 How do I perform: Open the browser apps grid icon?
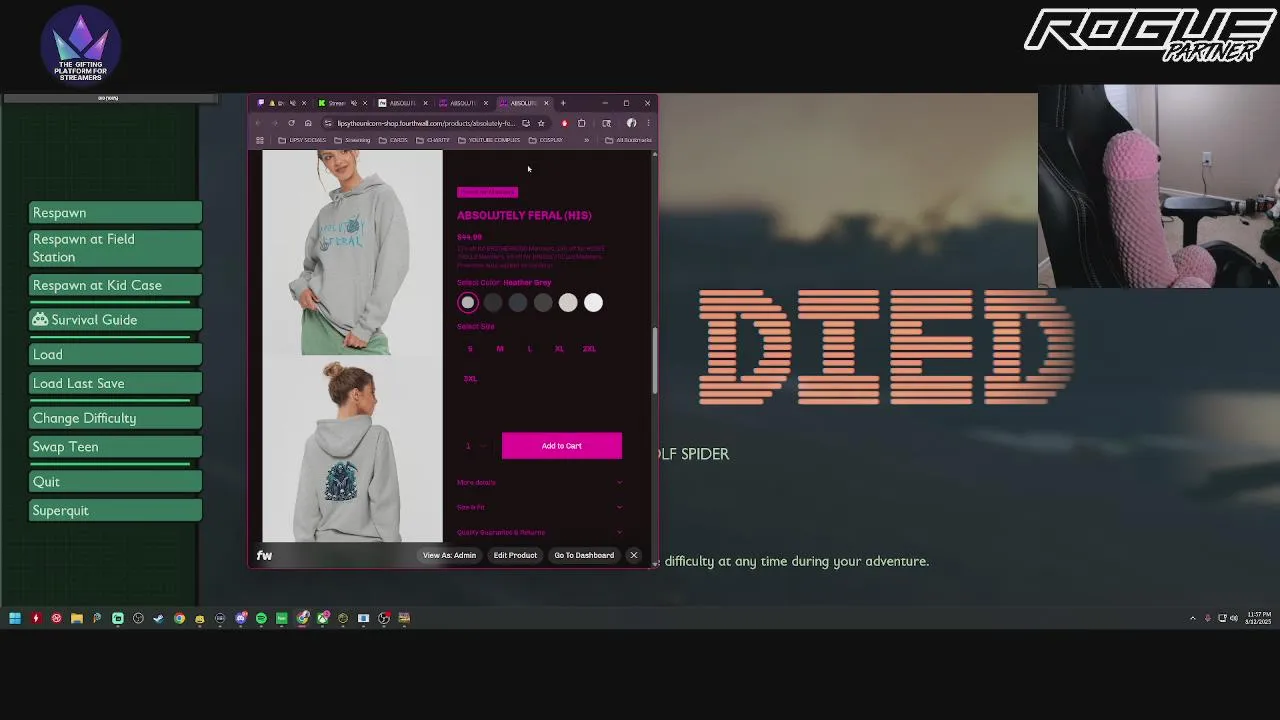click(x=260, y=140)
